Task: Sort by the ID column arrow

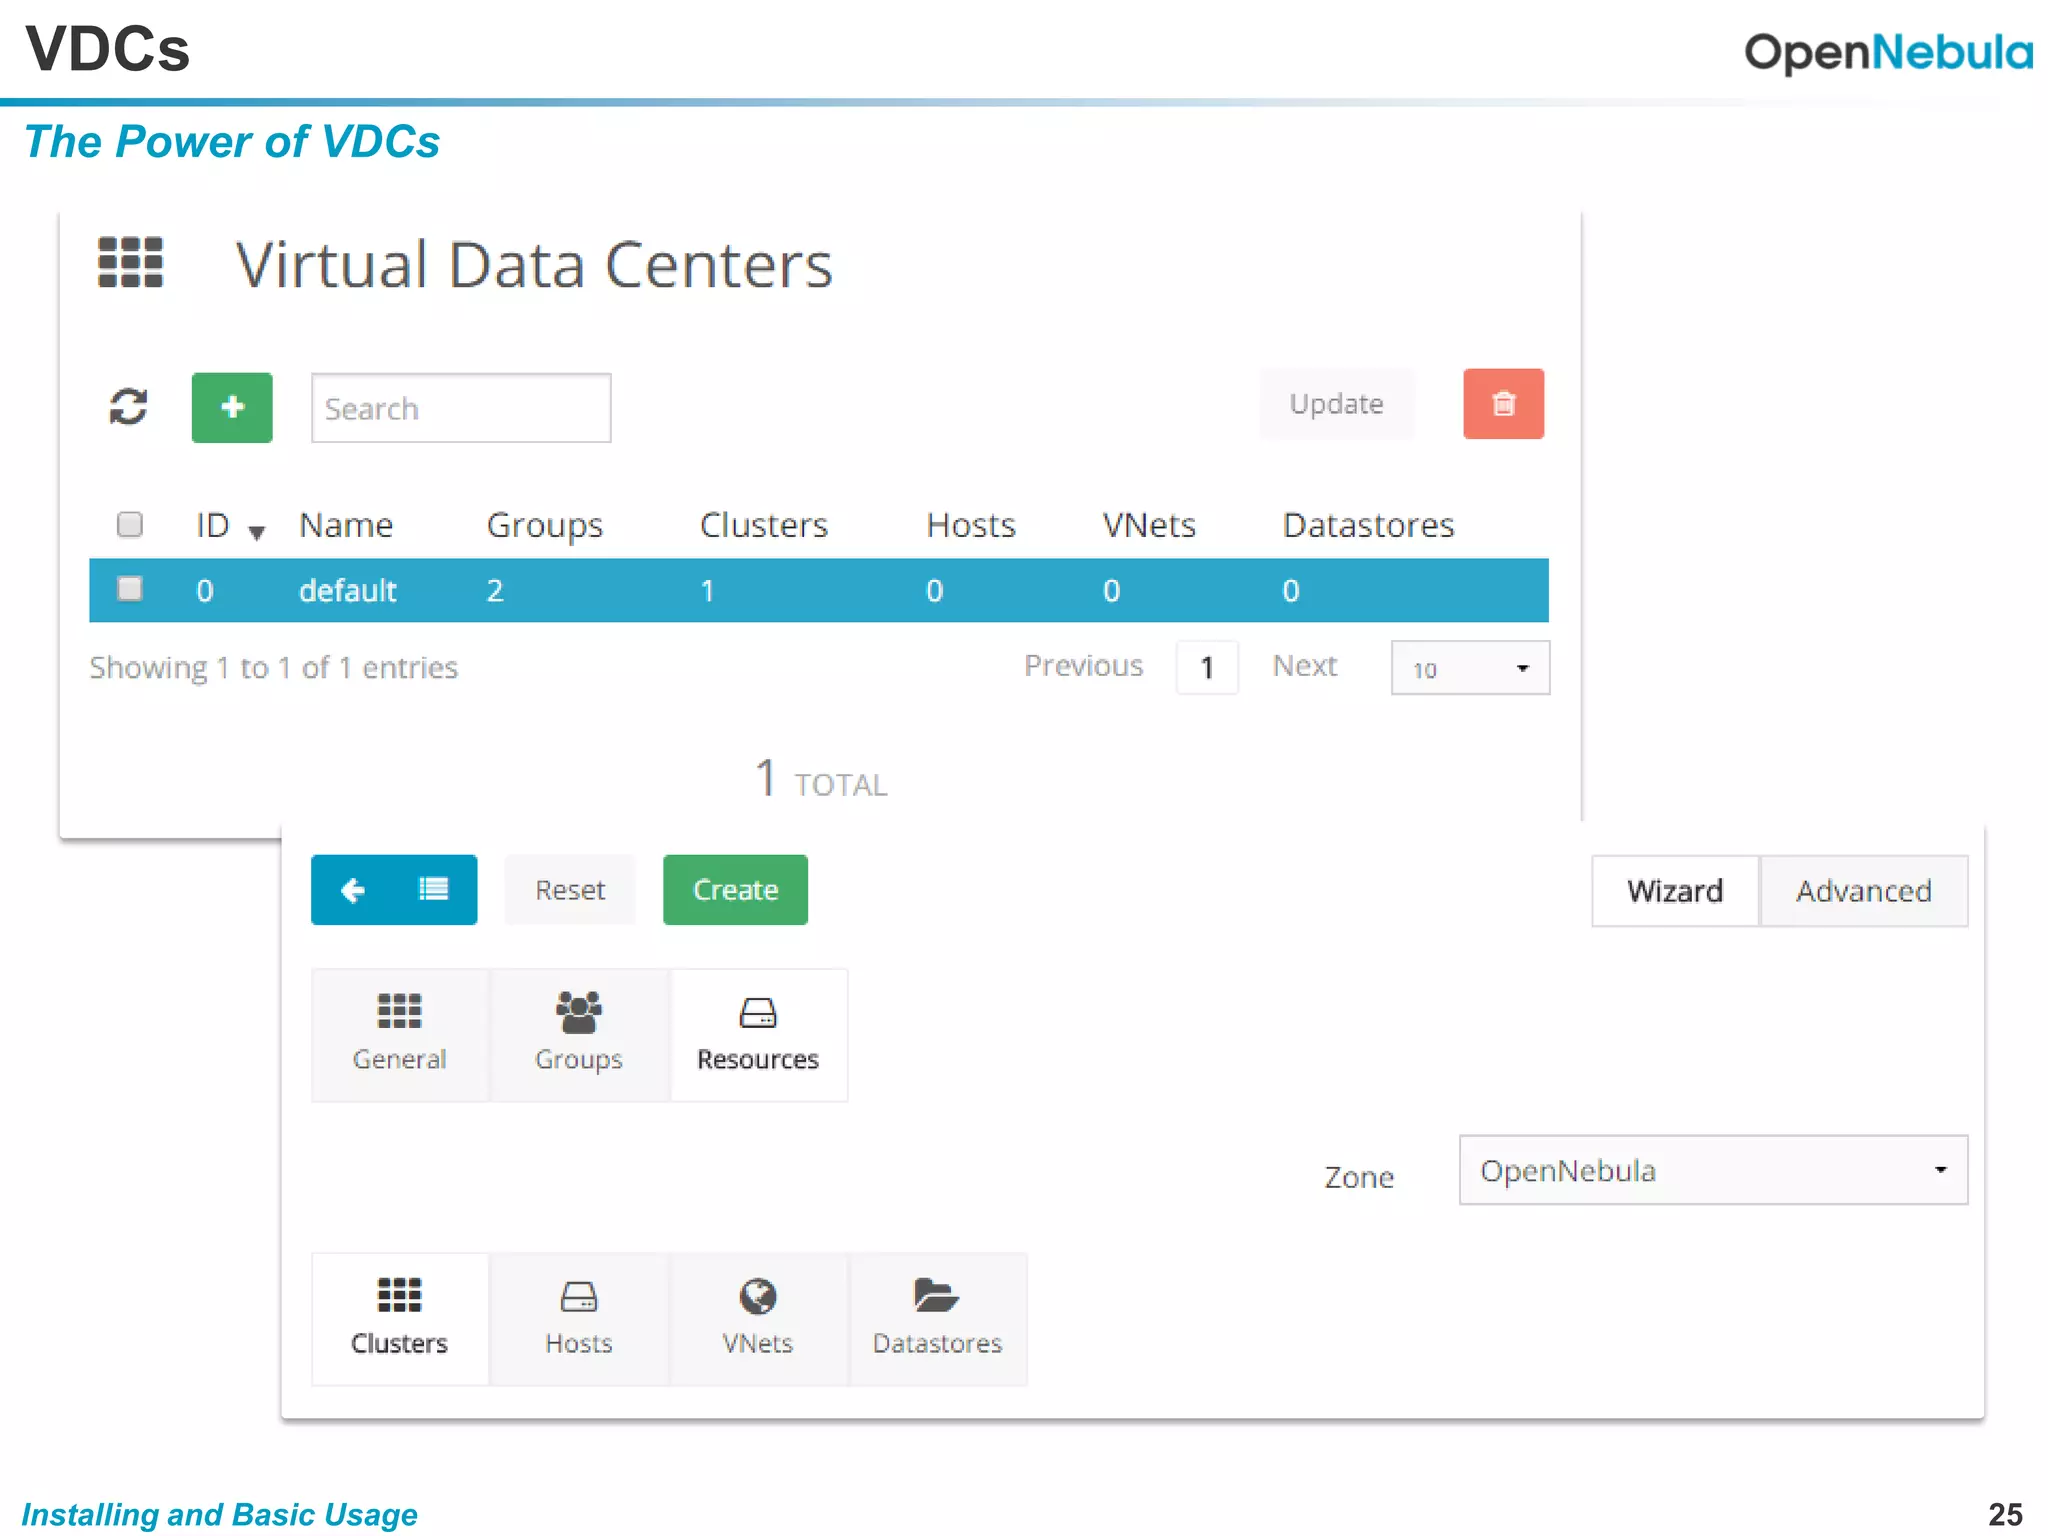Action: (x=257, y=532)
